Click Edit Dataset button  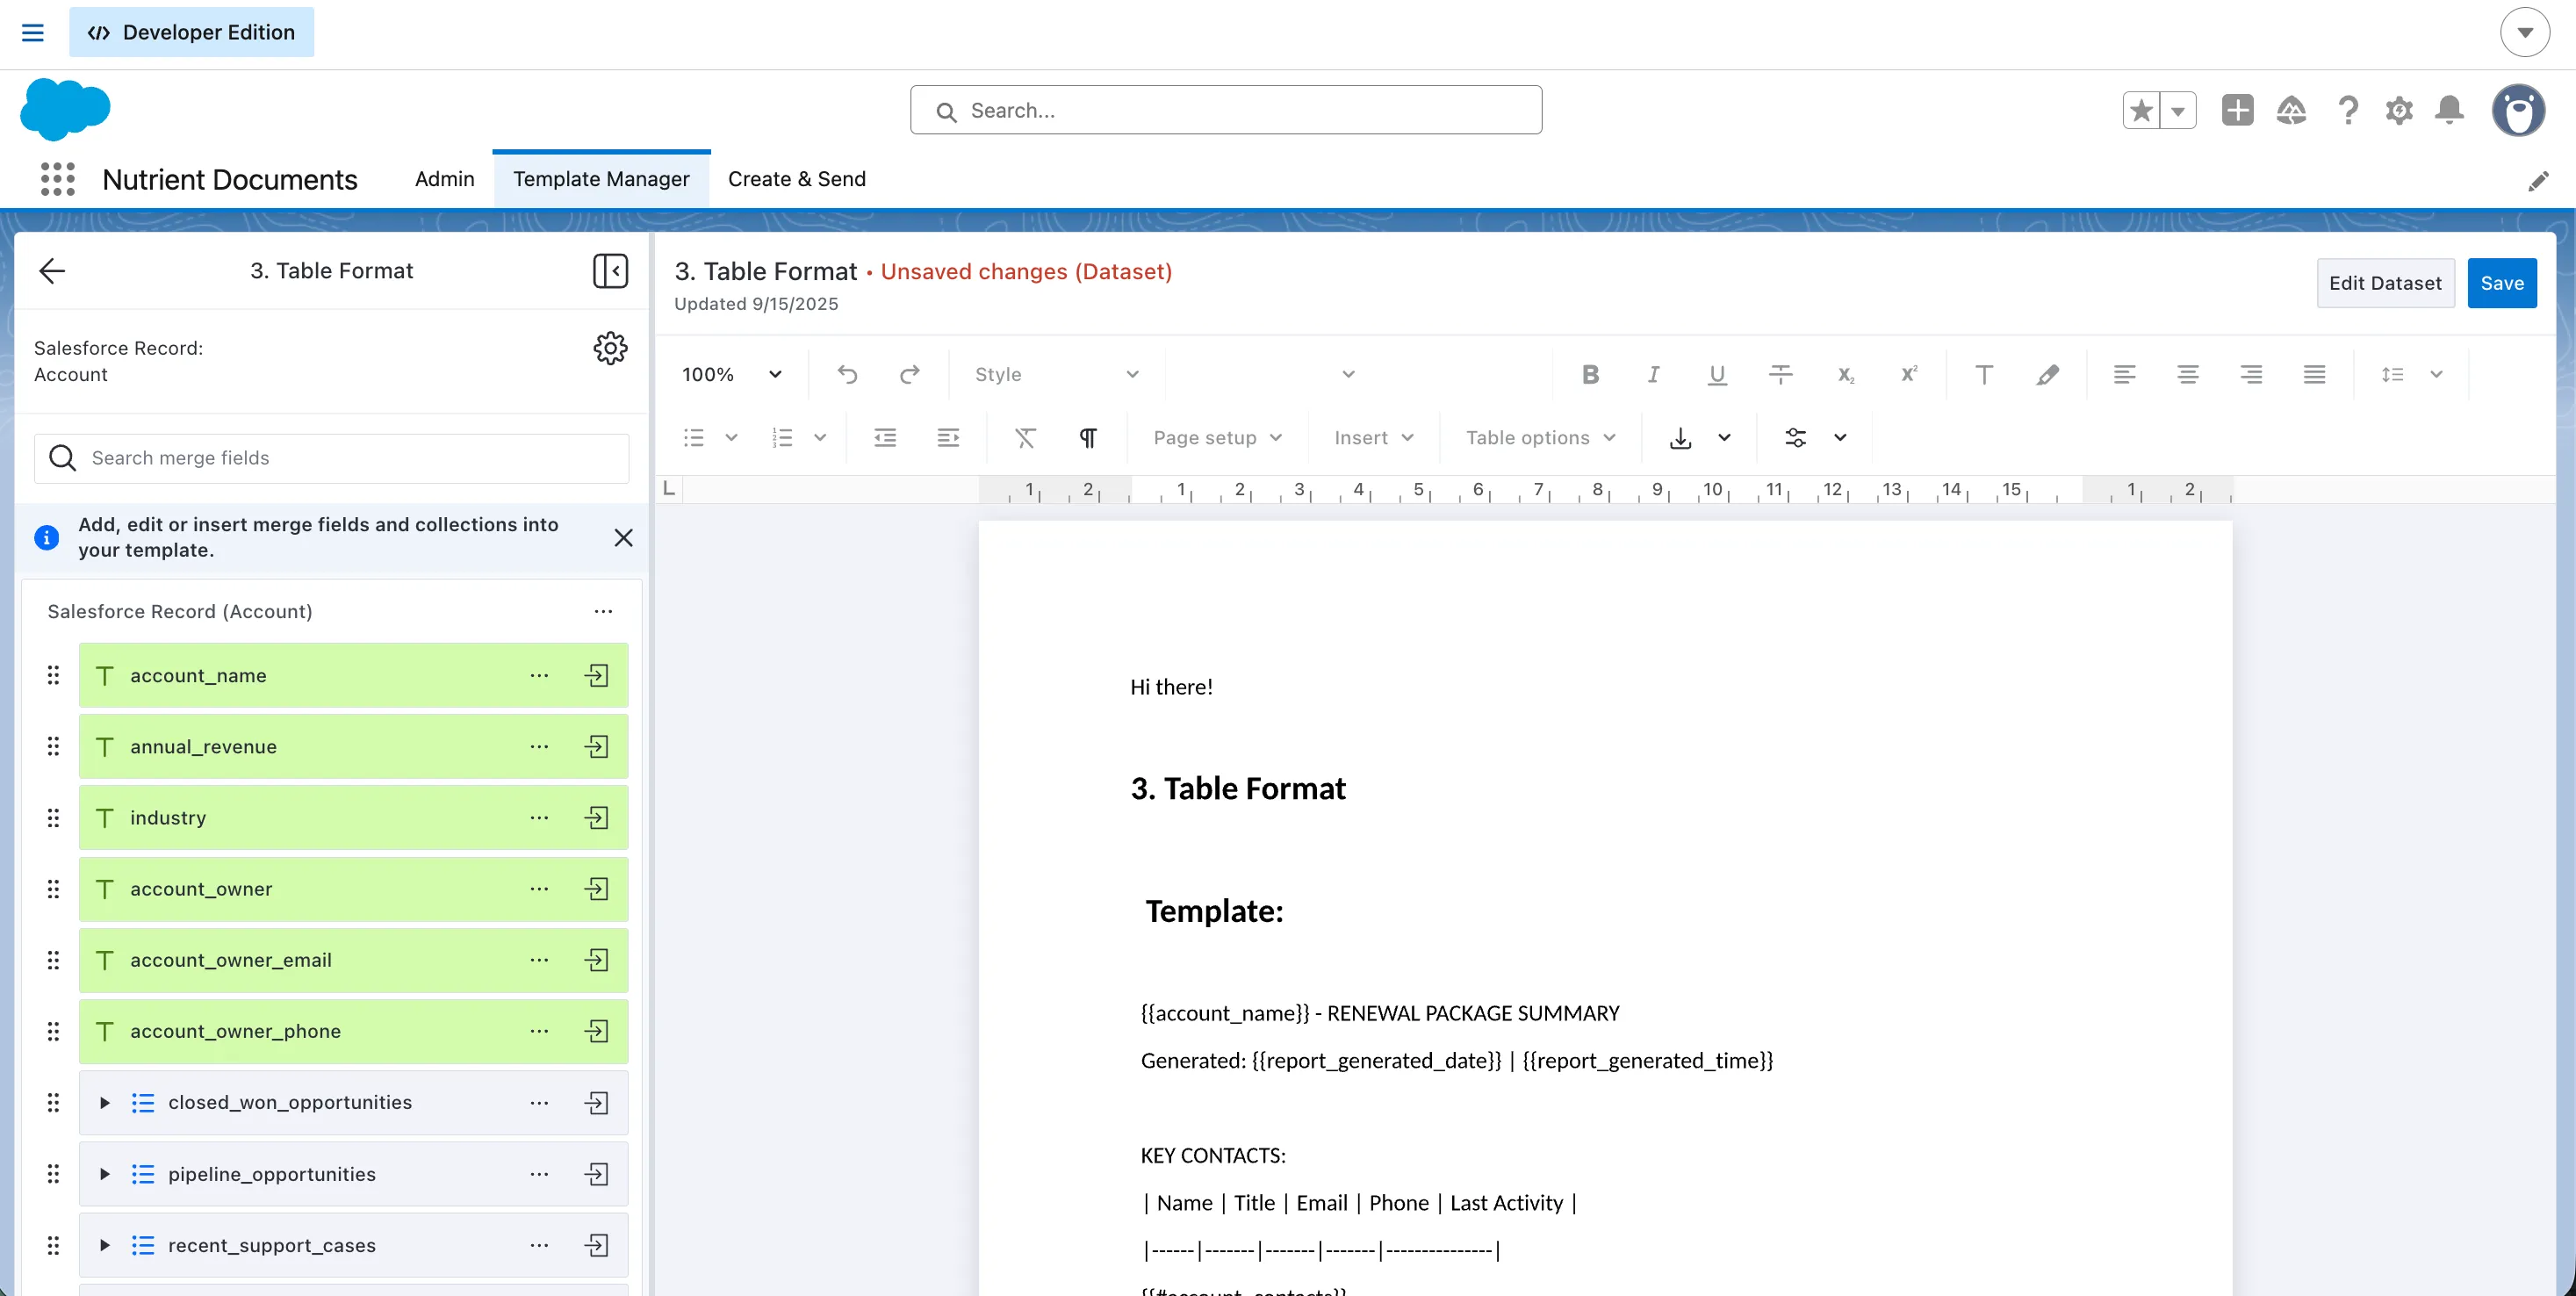(x=2385, y=283)
